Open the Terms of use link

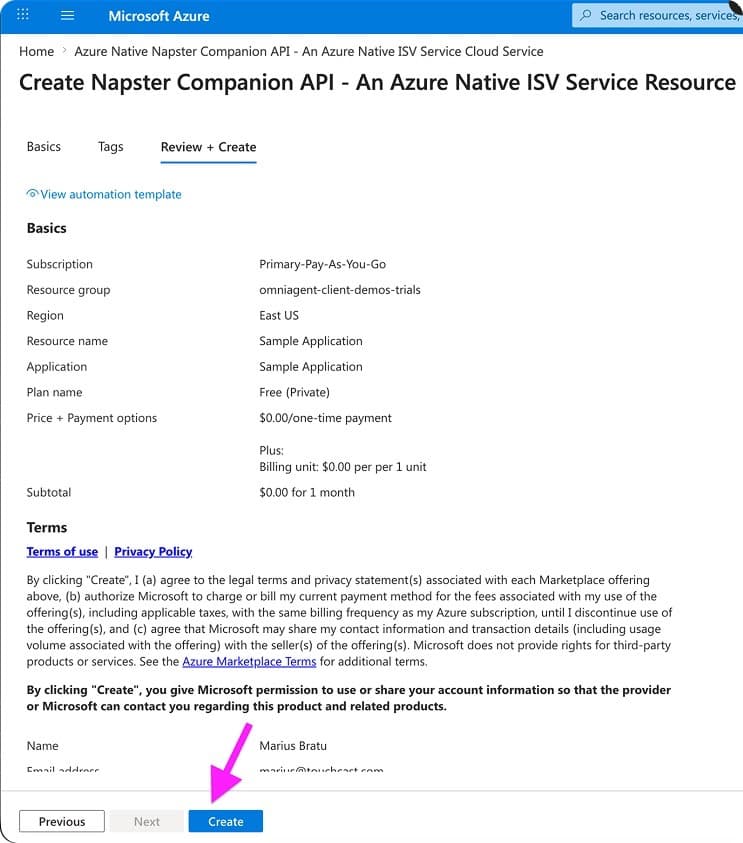pyautogui.click(x=62, y=552)
